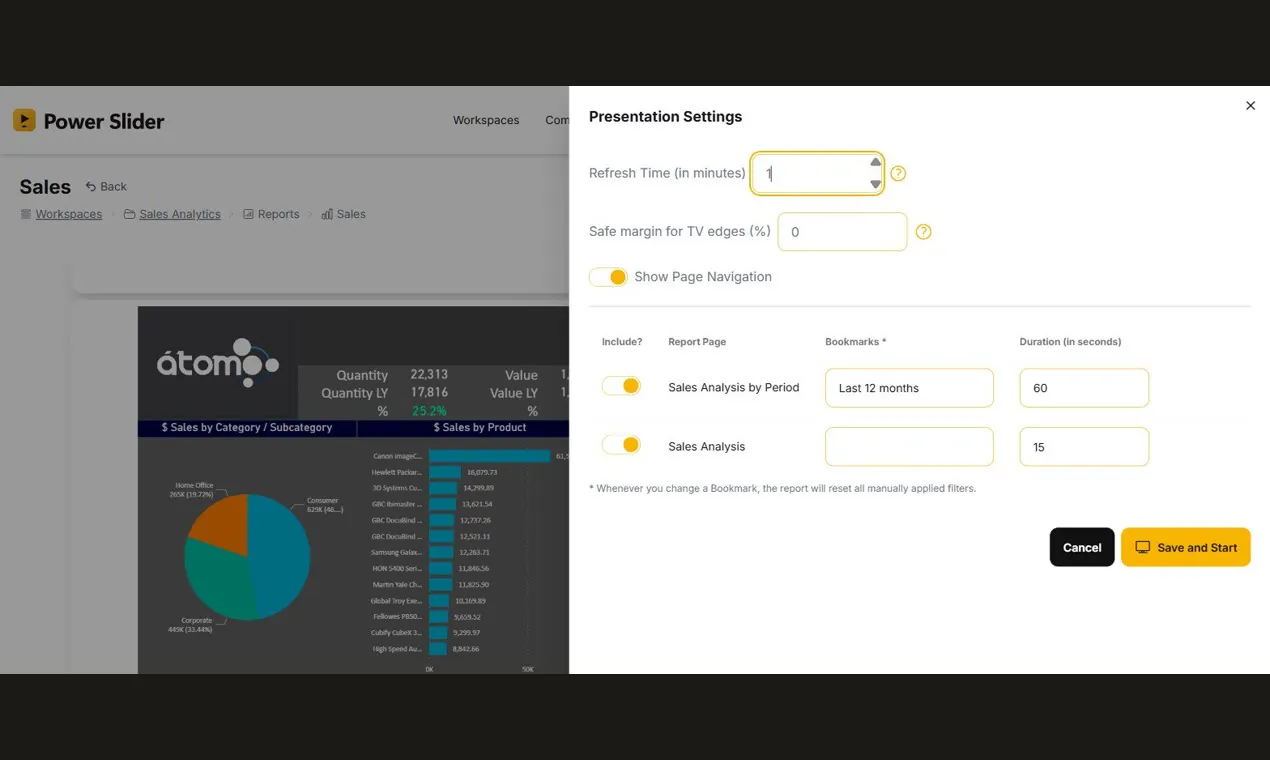Click the Martin Yale Ch... product row
This screenshot has height=760, width=1270.
pos(397,585)
